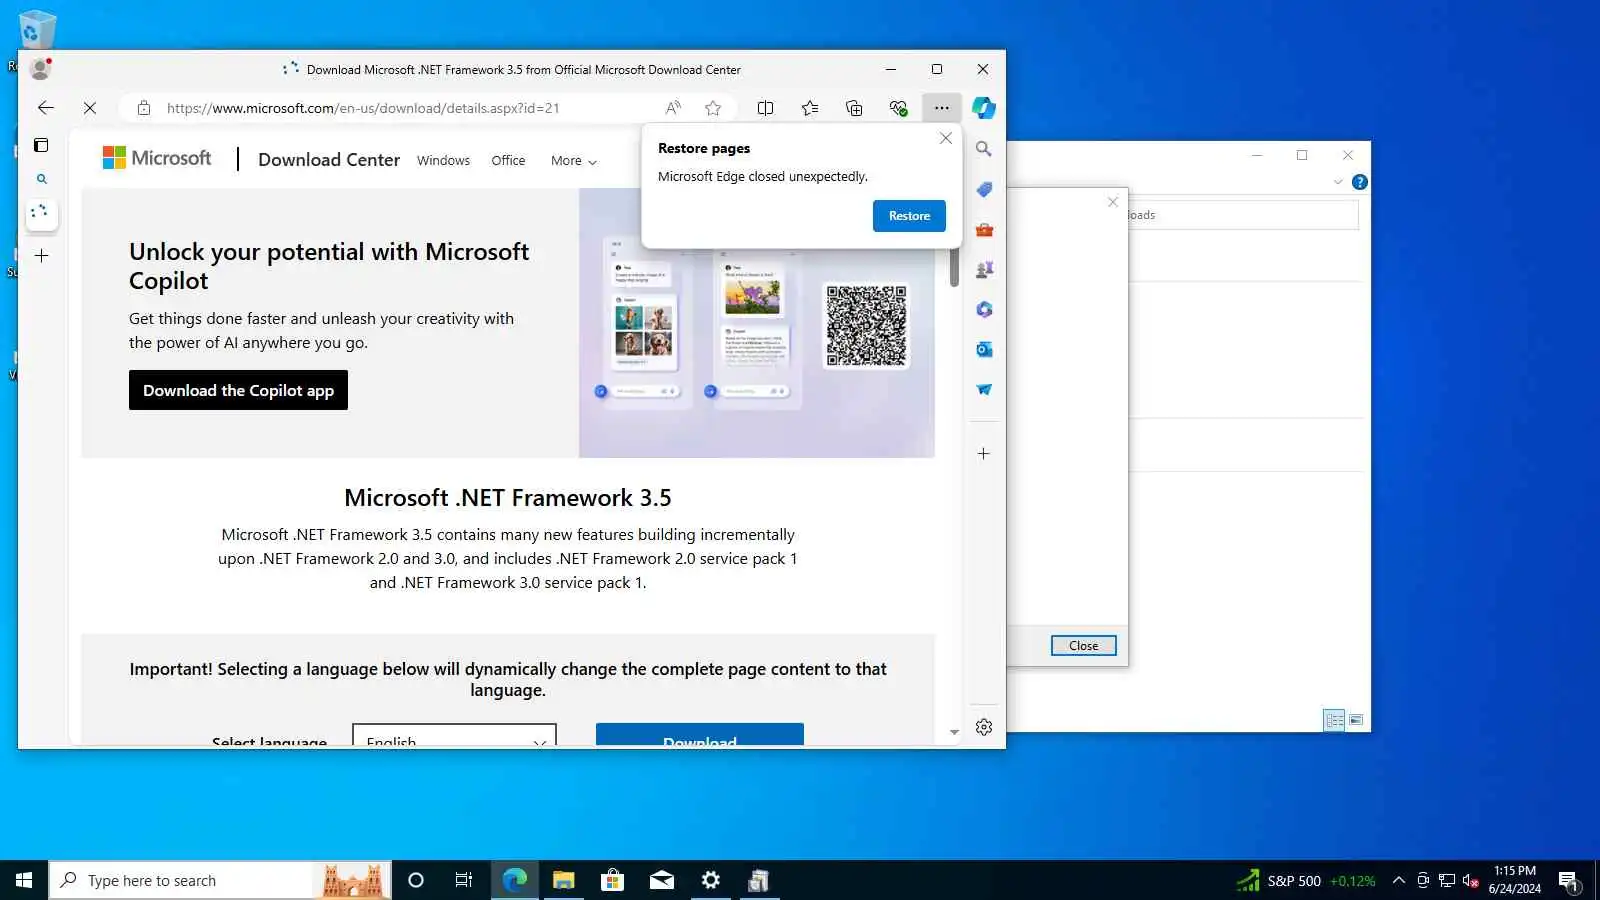
Task: Open Browser essentials heart icon
Action: tap(898, 108)
